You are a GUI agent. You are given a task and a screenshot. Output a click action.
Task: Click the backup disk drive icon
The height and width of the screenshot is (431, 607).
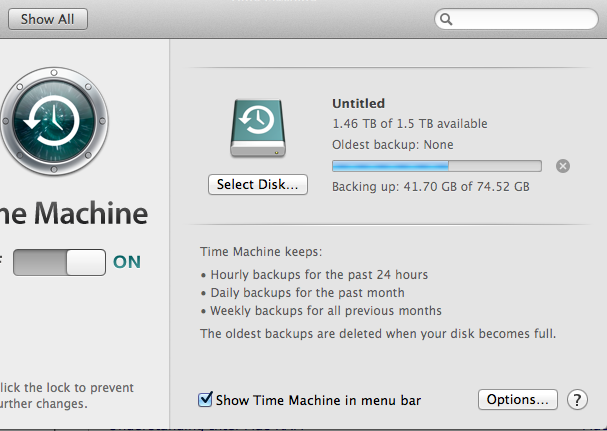tap(258, 129)
